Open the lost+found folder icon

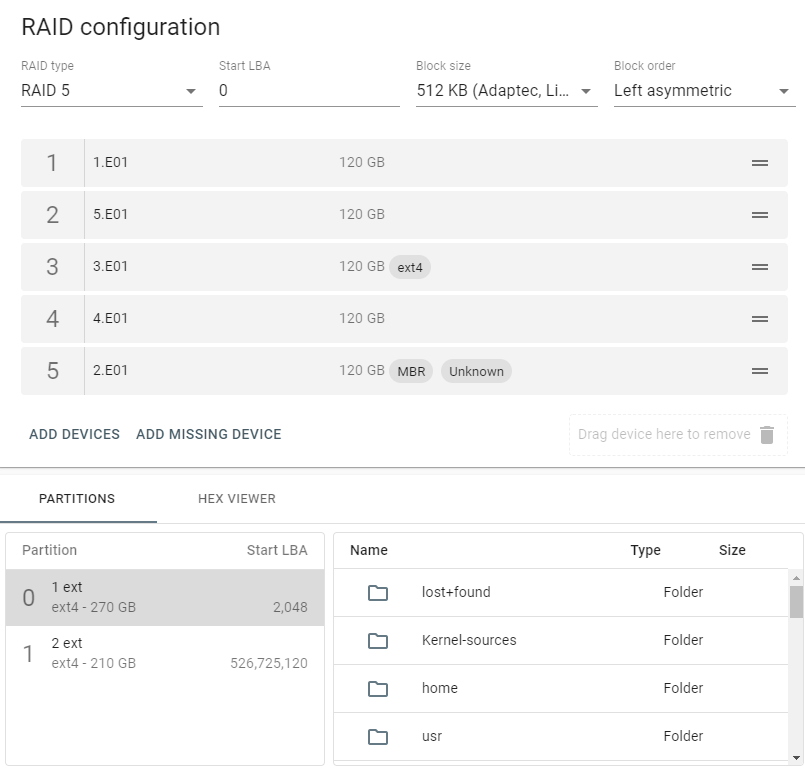(x=377, y=592)
